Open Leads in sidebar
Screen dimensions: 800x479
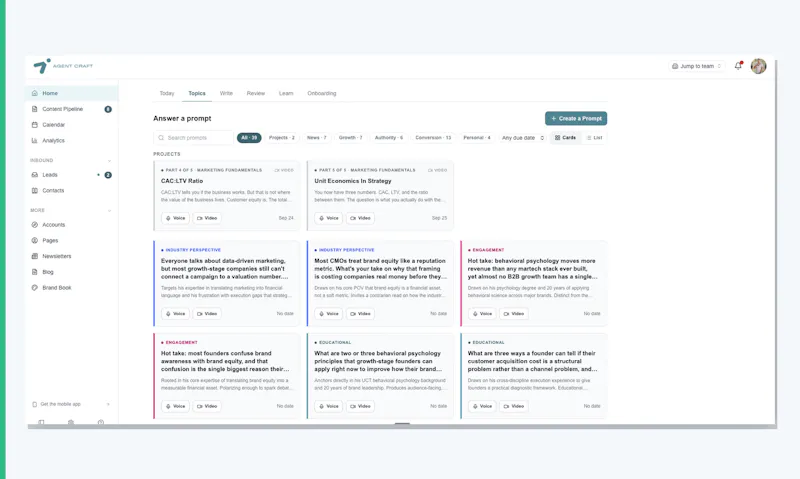[x=71, y=175]
